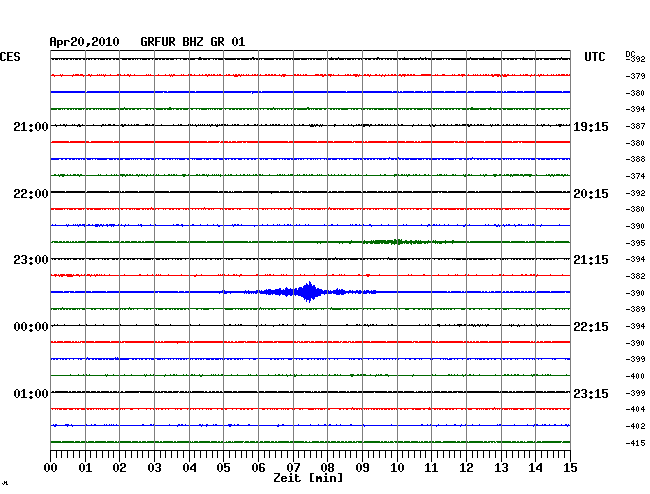
Task: Click the Zeit [min] axis title
Action: tap(308, 478)
